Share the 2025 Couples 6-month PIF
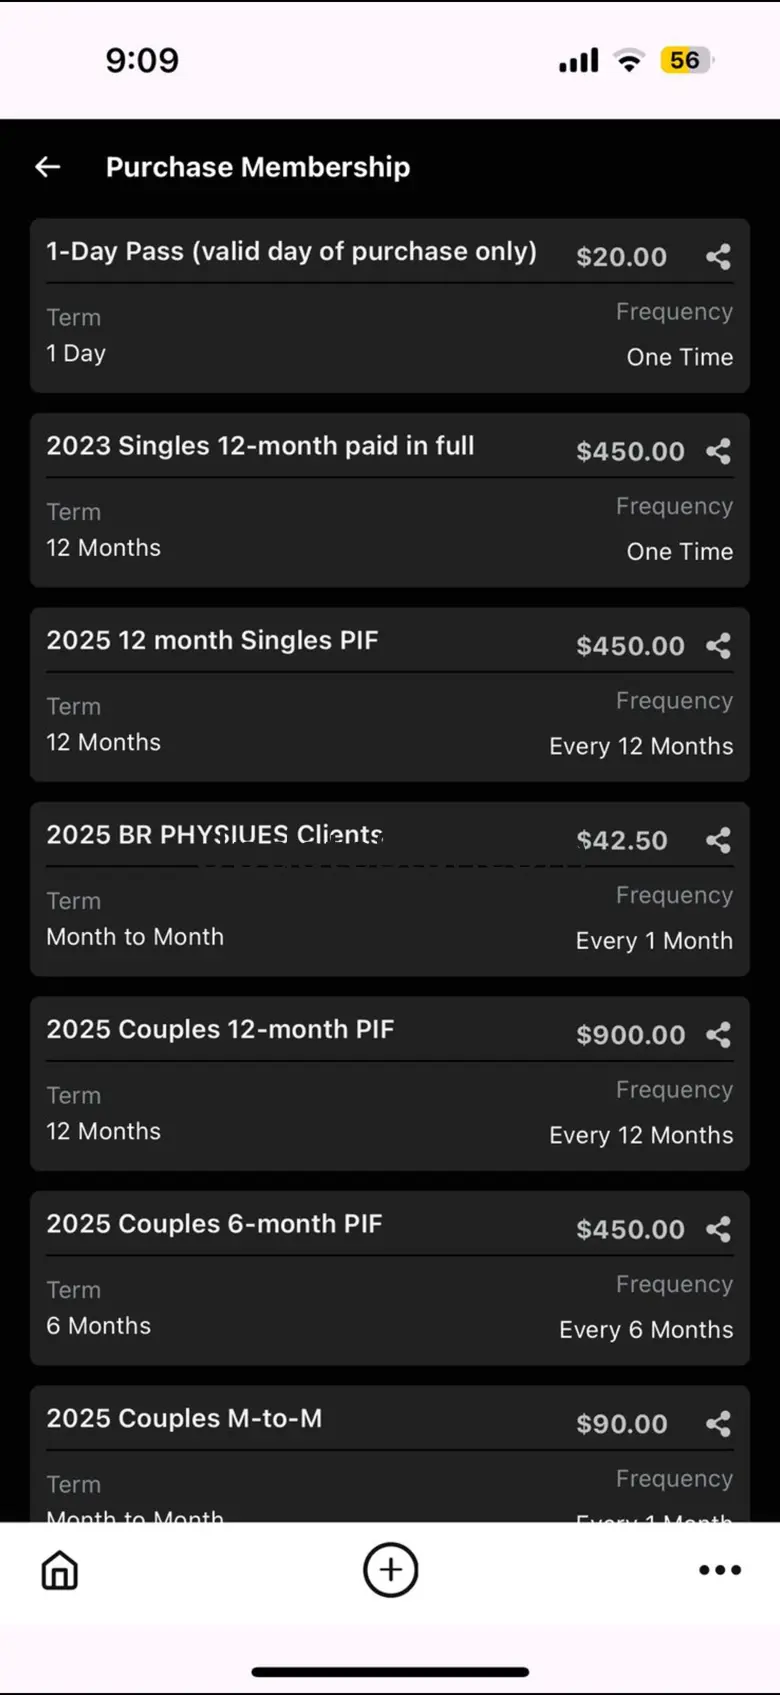Image resolution: width=780 pixels, height=1695 pixels. coord(718,1229)
